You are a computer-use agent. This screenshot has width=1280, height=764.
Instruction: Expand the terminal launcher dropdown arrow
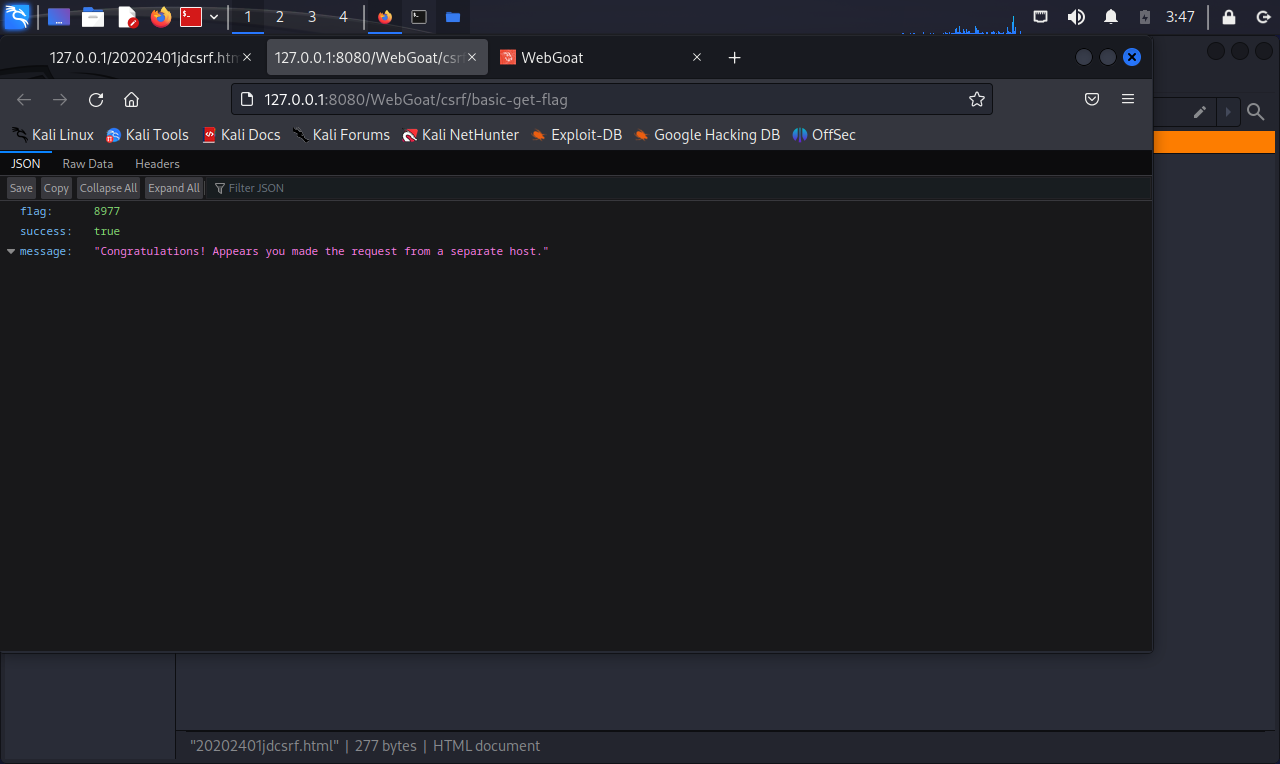(x=214, y=17)
